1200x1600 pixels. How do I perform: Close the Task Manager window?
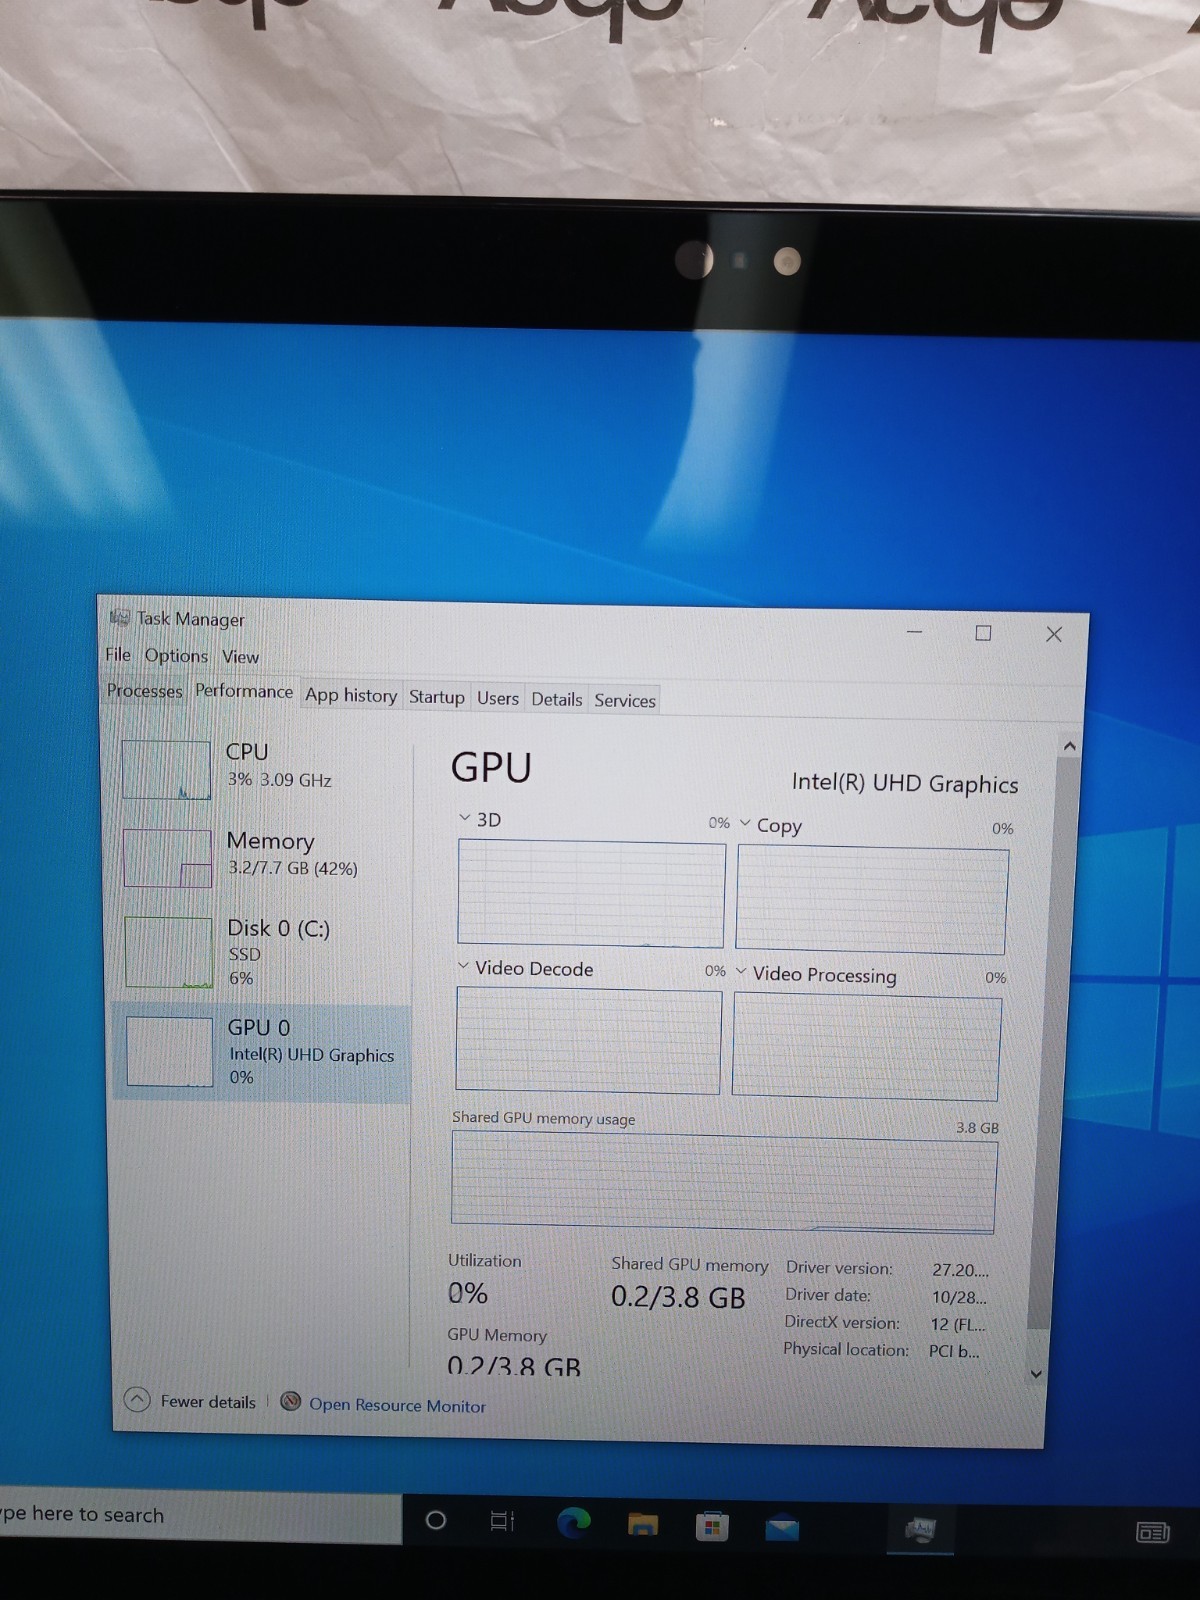[1054, 634]
